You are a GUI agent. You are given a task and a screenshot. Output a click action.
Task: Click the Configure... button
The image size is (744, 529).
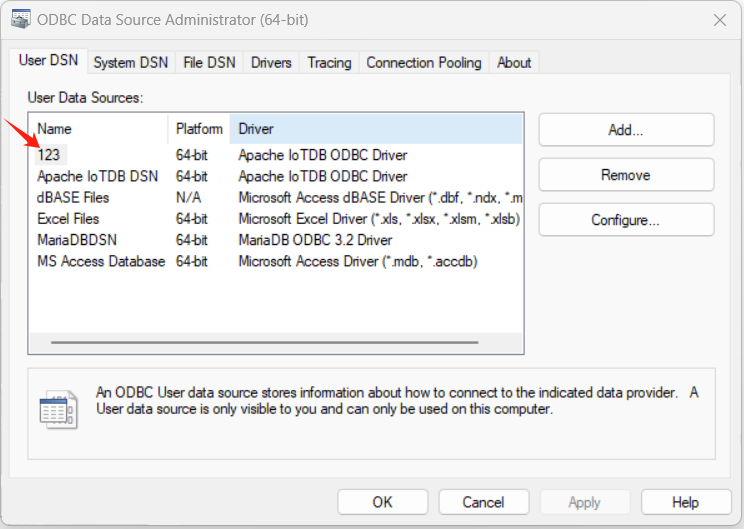click(625, 220)
